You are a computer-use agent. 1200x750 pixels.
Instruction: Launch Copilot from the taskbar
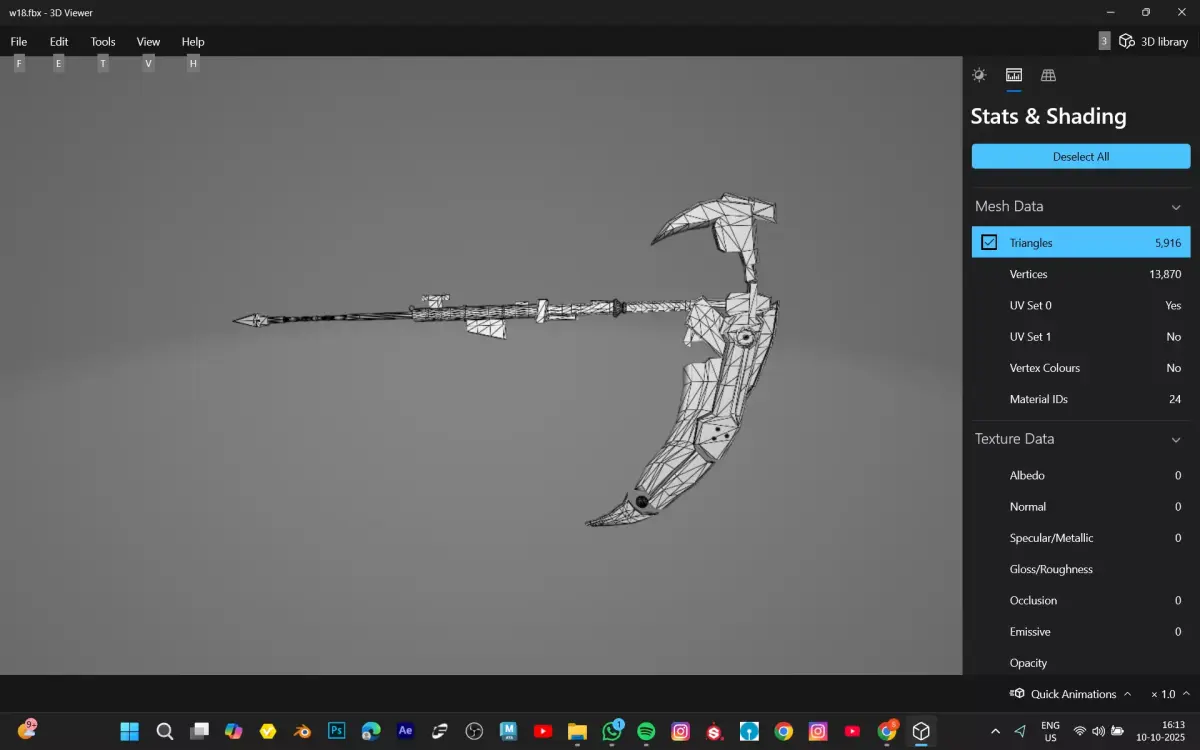[x=233, y=731]
